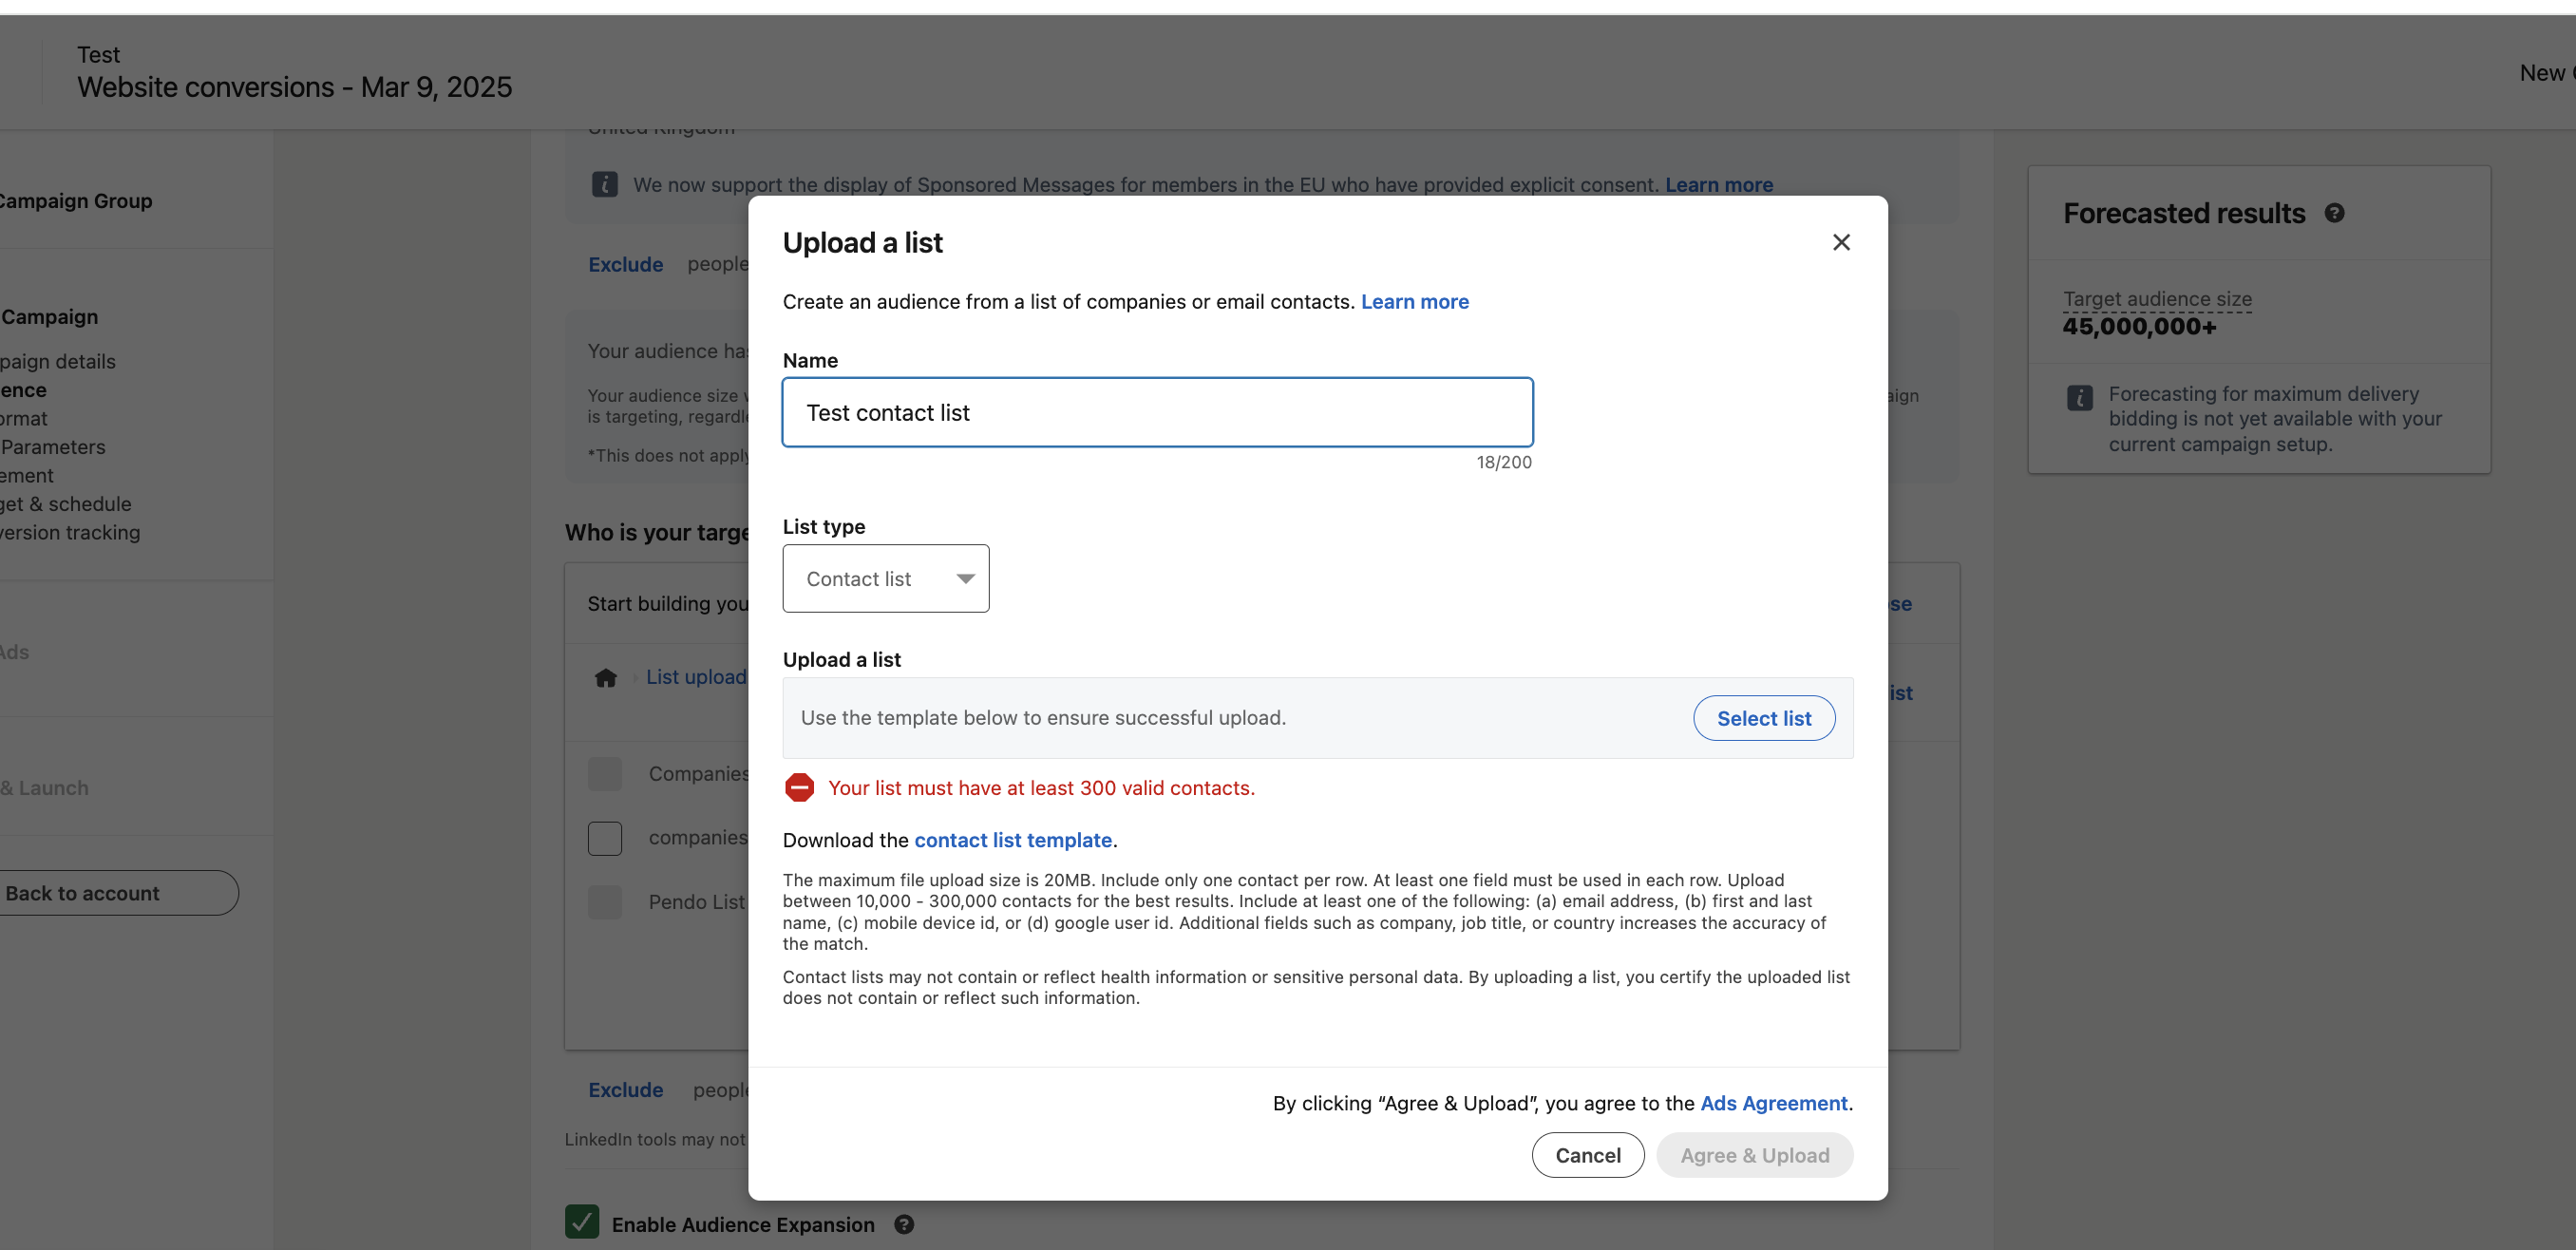Viewport: 2576px width, 1250px height.
Task: Open the contact list template link
Action: (1012, 840)
